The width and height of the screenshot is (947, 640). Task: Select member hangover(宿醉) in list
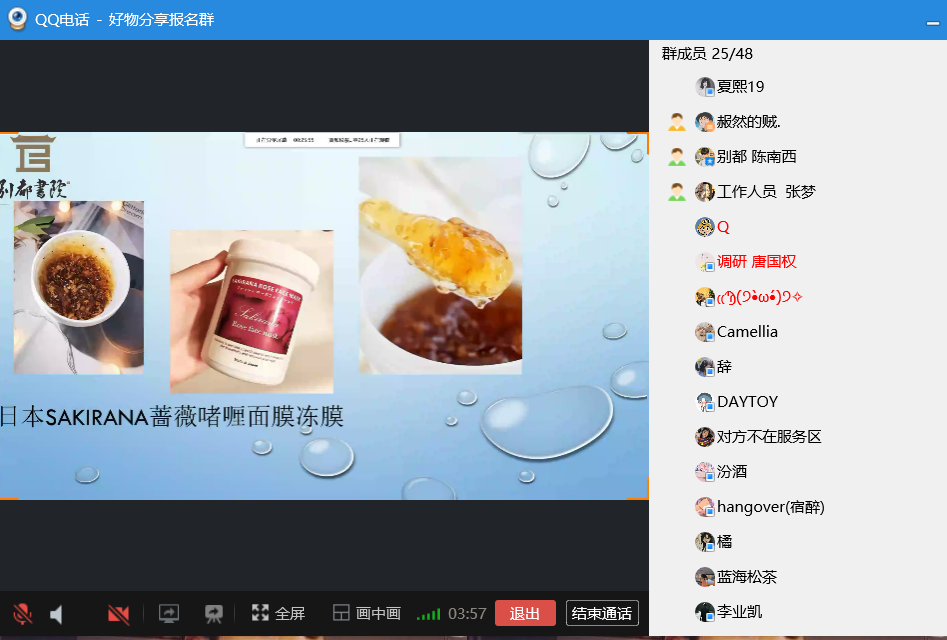coord(769,507)
